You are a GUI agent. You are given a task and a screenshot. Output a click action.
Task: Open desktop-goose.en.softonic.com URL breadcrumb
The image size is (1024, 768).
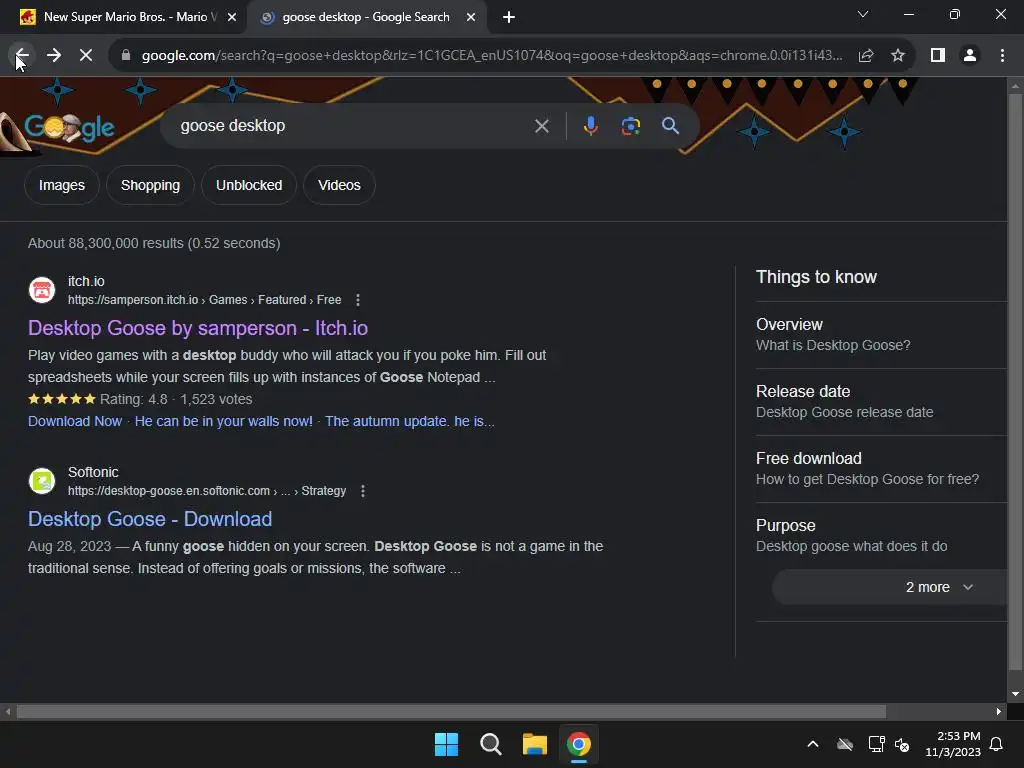207,491
